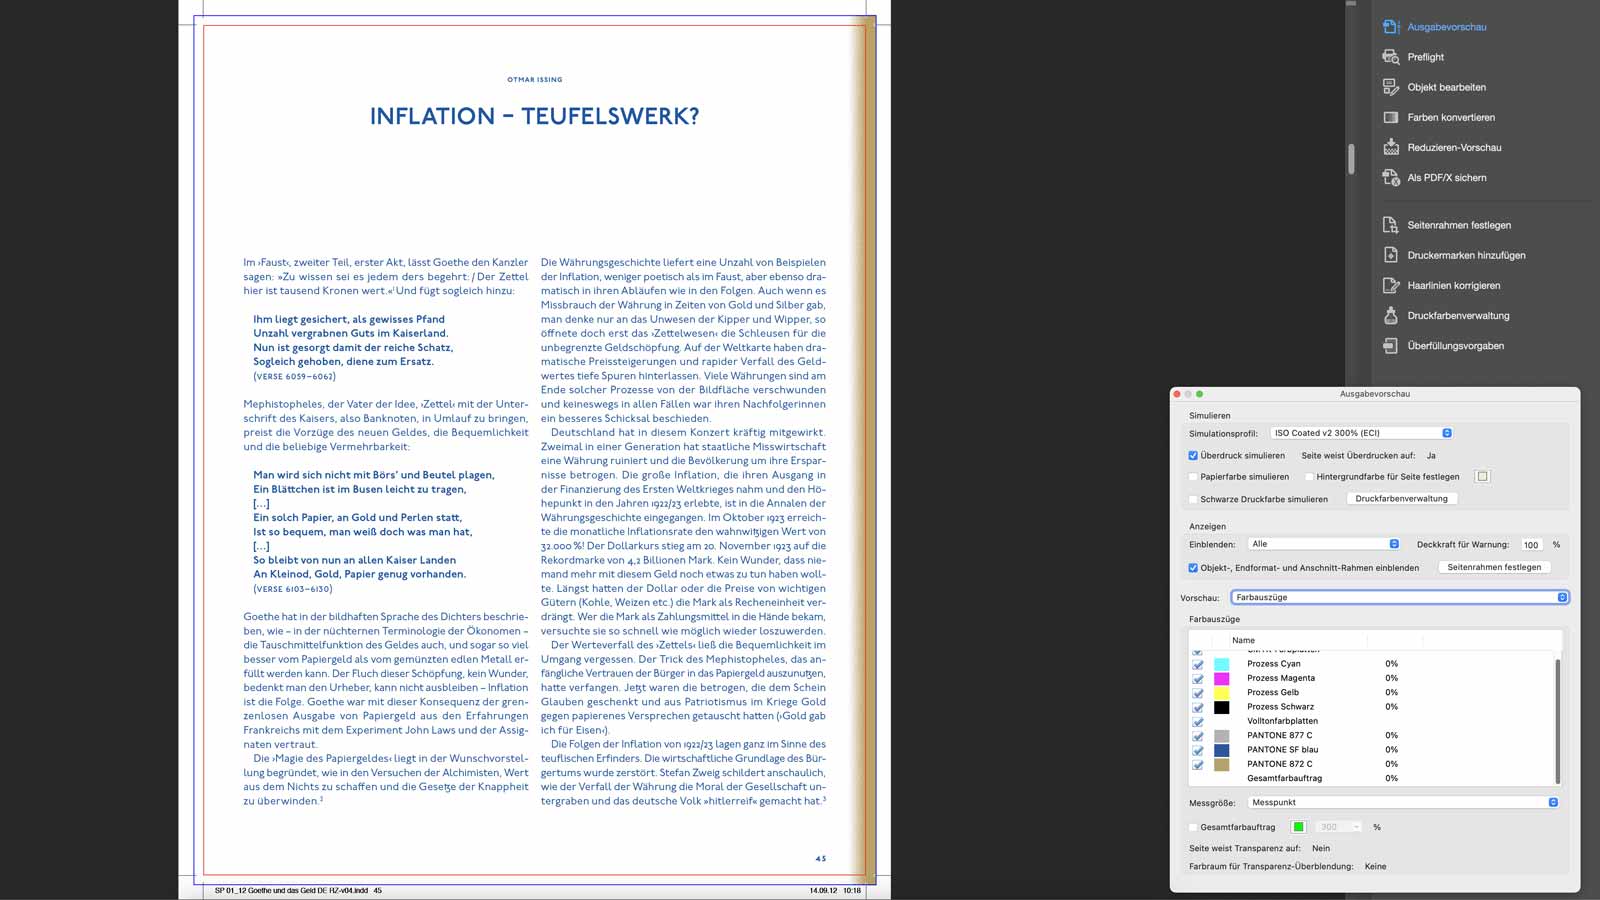Click the Seitenrahmen festlegen button in dialog
The height and width of the screenshot is (900, 1600).
[x=1494, y=567]
